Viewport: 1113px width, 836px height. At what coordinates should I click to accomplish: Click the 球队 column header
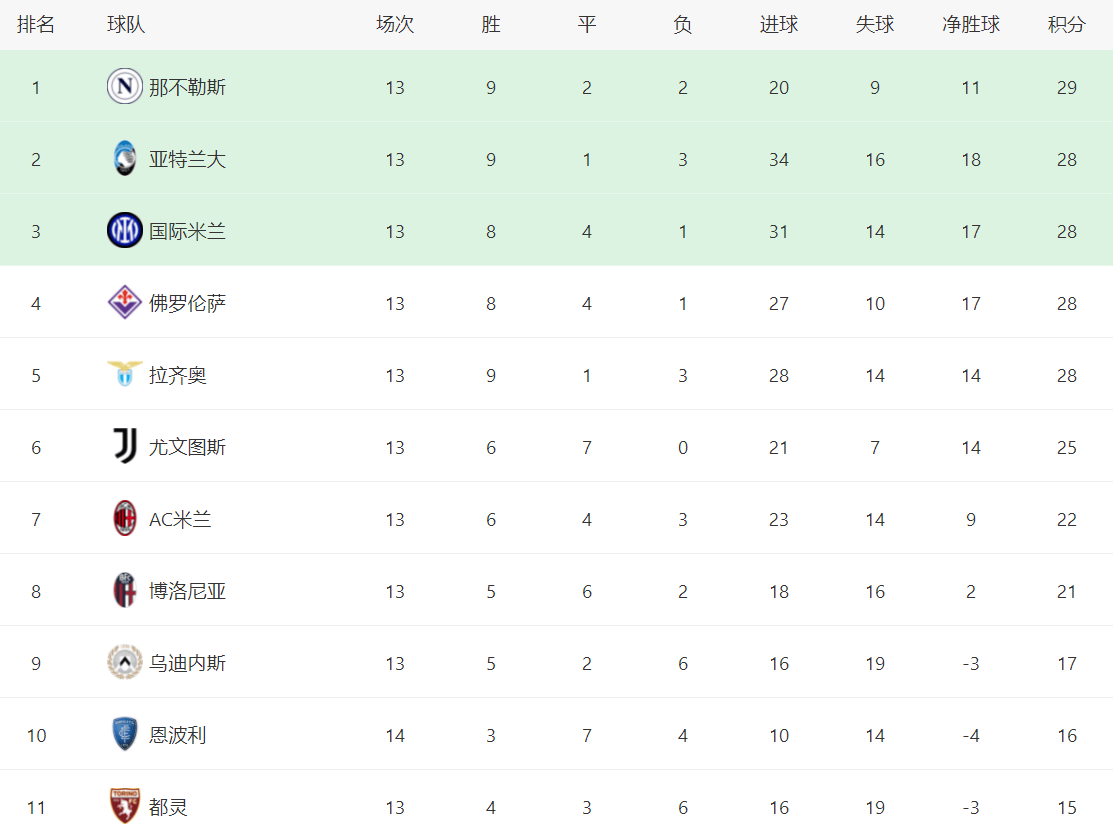tap(126, 25)
